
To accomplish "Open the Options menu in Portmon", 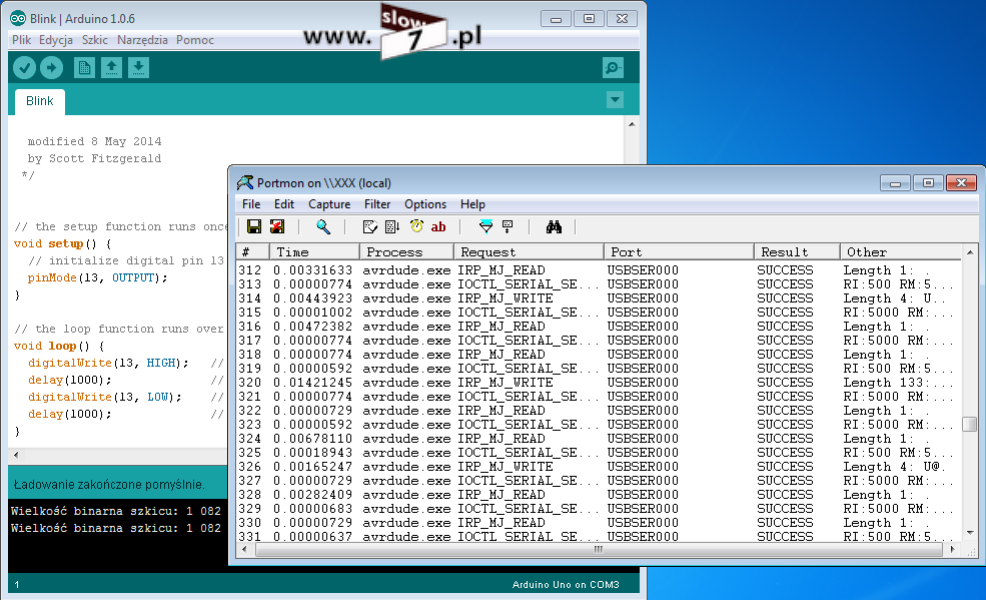I will click(425, 204).
